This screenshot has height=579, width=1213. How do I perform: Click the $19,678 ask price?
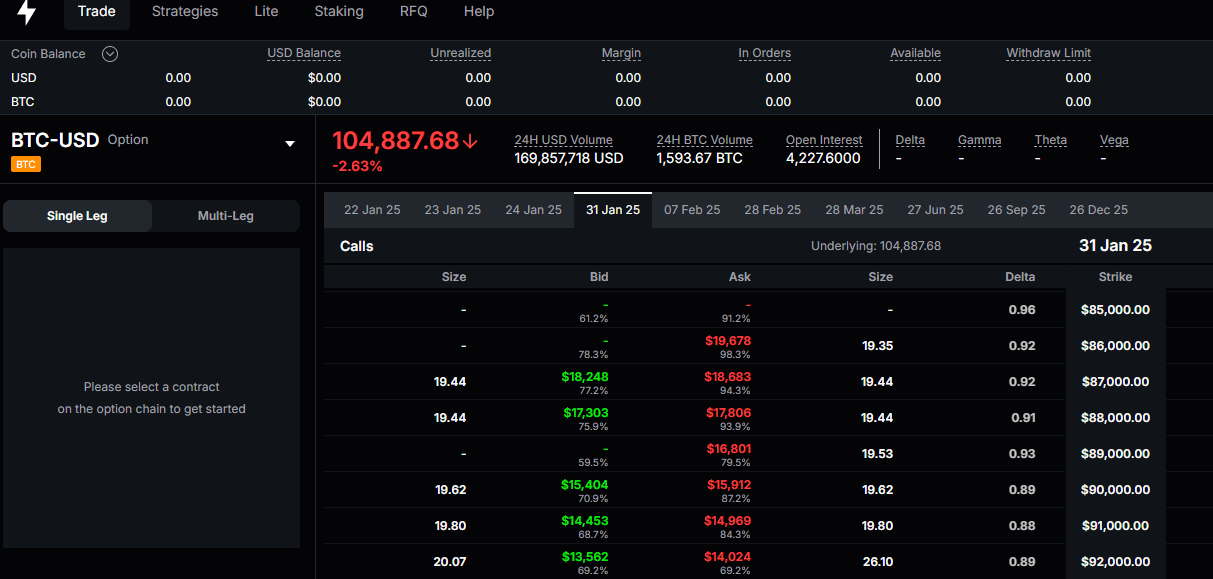pos(728,341)
